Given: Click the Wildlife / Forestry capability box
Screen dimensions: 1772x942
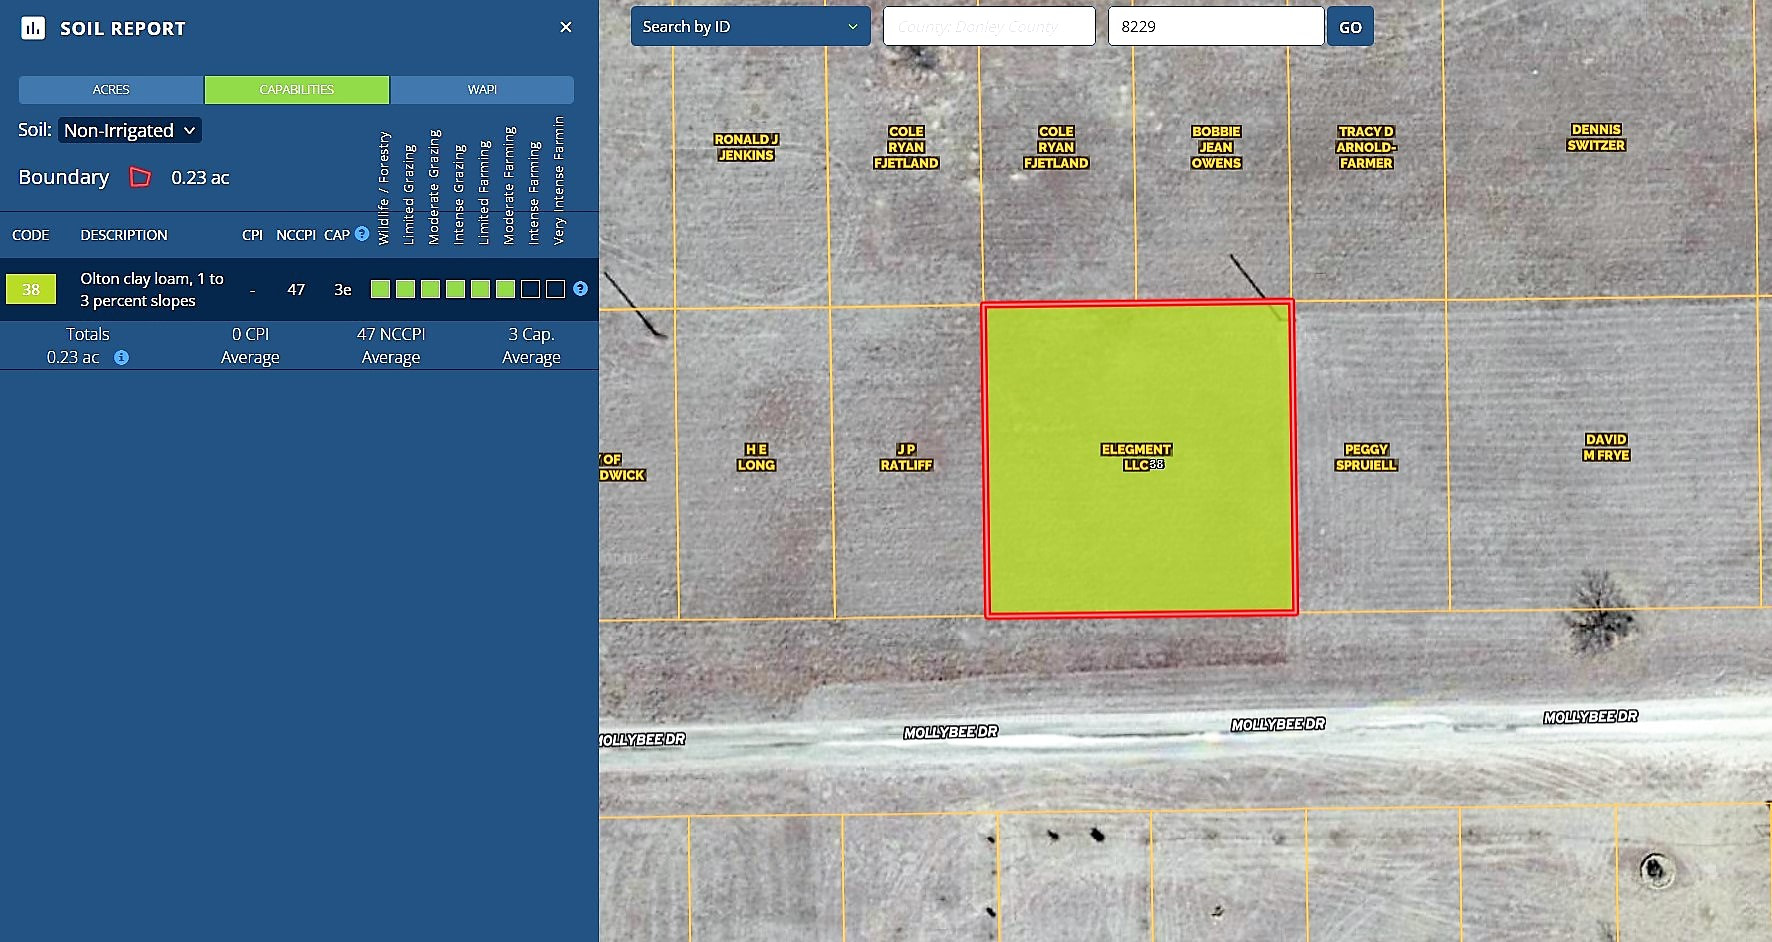Looking at the screenshot, I should pyautogui.click(x=380, y=289).
